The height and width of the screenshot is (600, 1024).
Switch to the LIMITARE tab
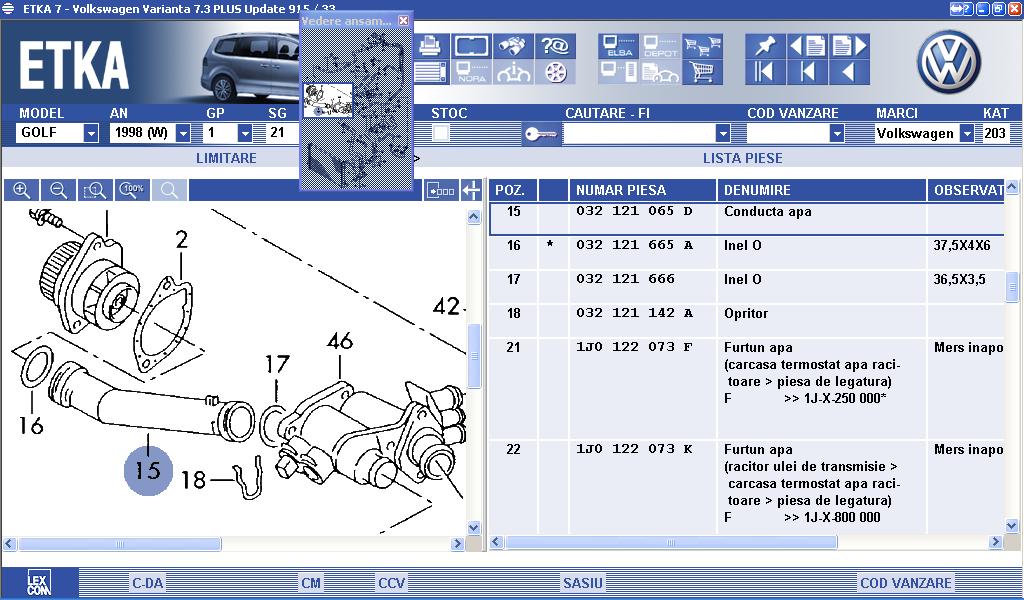pos(226,158)
